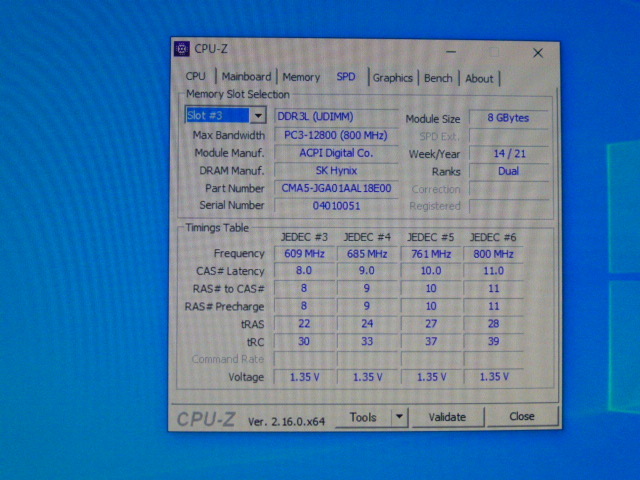Expand the Slot #3 memory slot dropdown
The height and width of the screenshot is (480, 640).
pos(258,116)
